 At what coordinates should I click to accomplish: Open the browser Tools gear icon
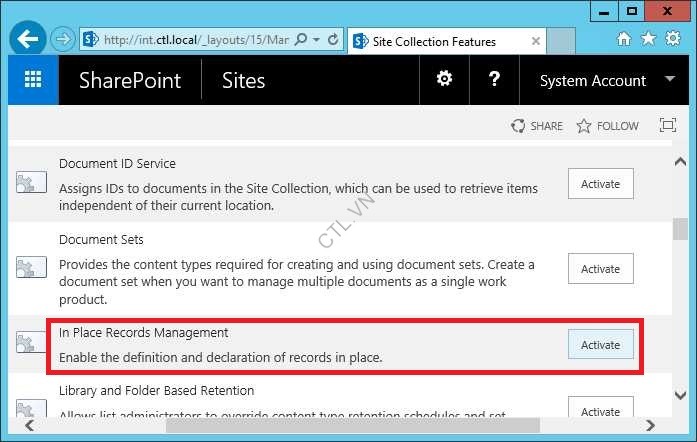(x=673, y=40)
